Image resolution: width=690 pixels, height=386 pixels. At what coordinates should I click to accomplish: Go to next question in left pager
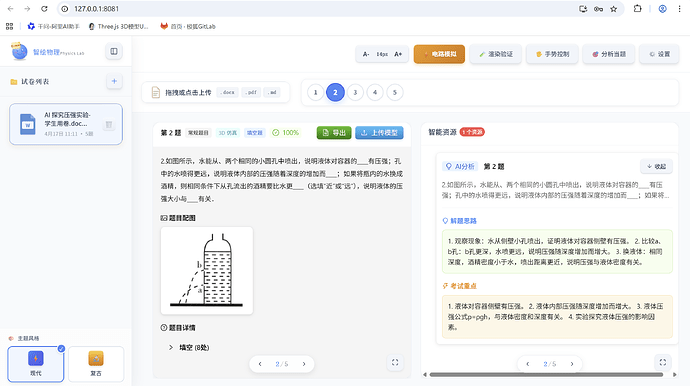(x=304, y=364)
